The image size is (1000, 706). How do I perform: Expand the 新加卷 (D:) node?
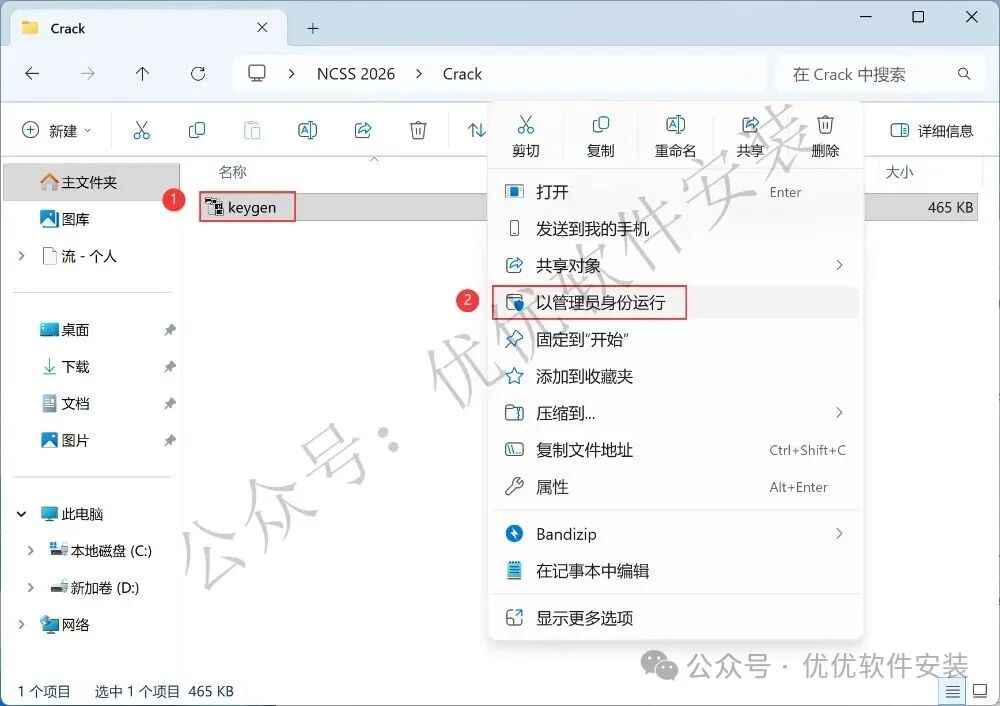click(31, 588)
